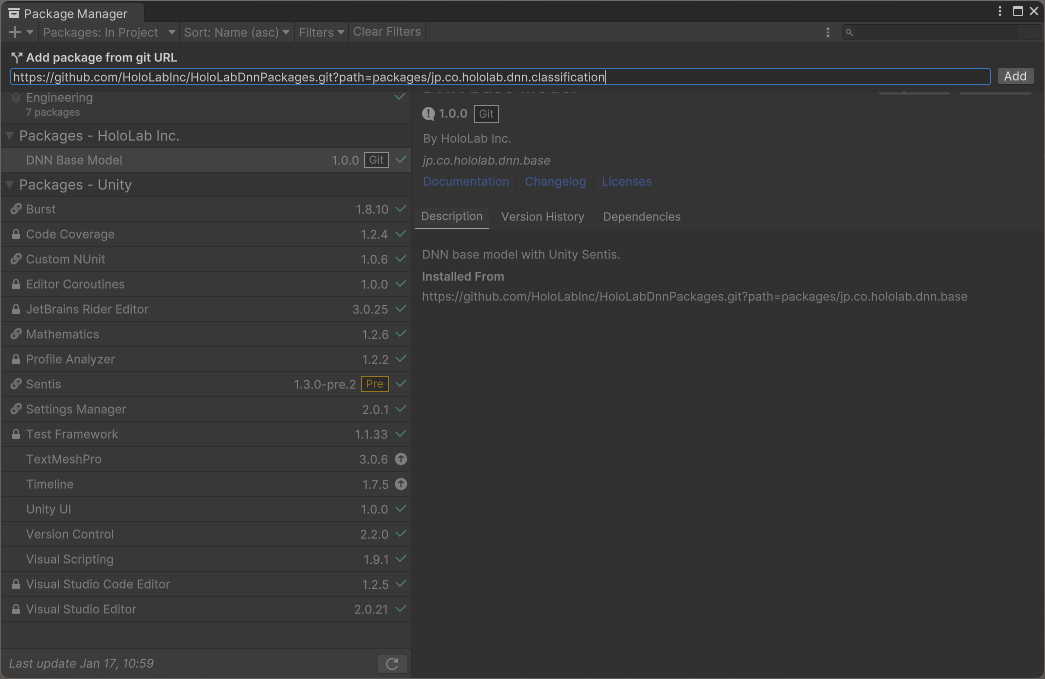Click the link icon beside Custom NUnit

tap(16, 259)
